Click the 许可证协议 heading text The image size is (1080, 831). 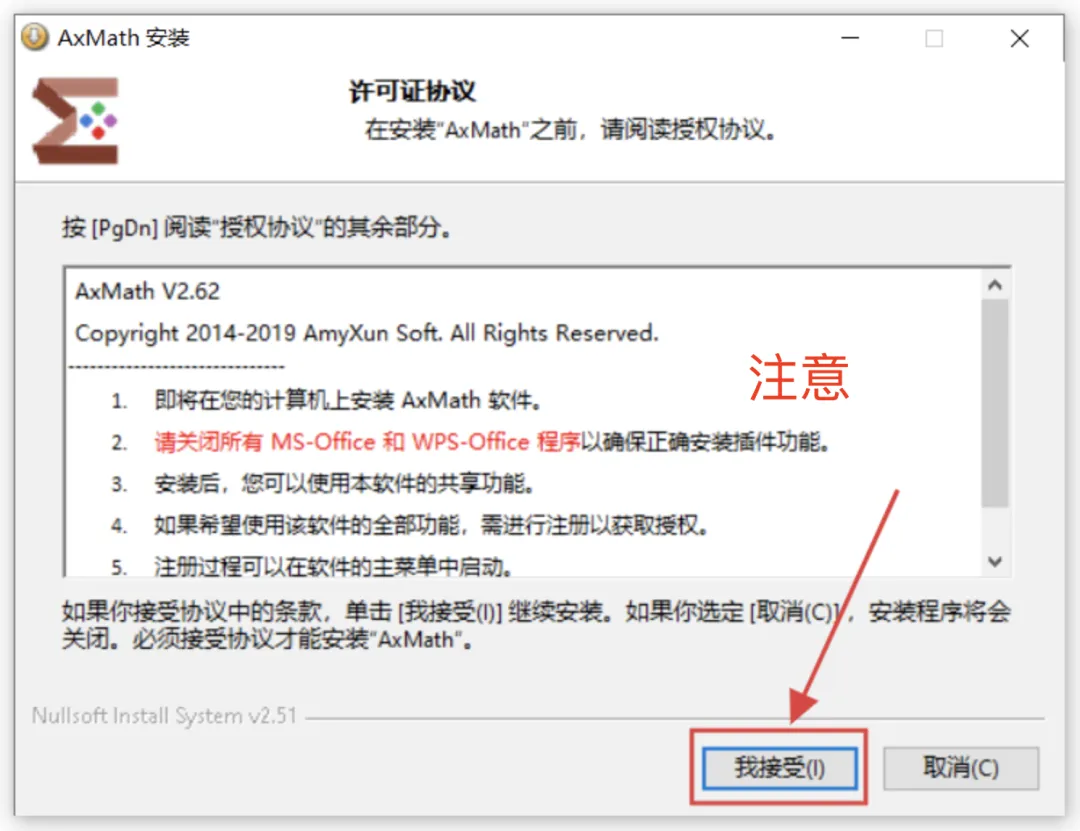[412, 91]
